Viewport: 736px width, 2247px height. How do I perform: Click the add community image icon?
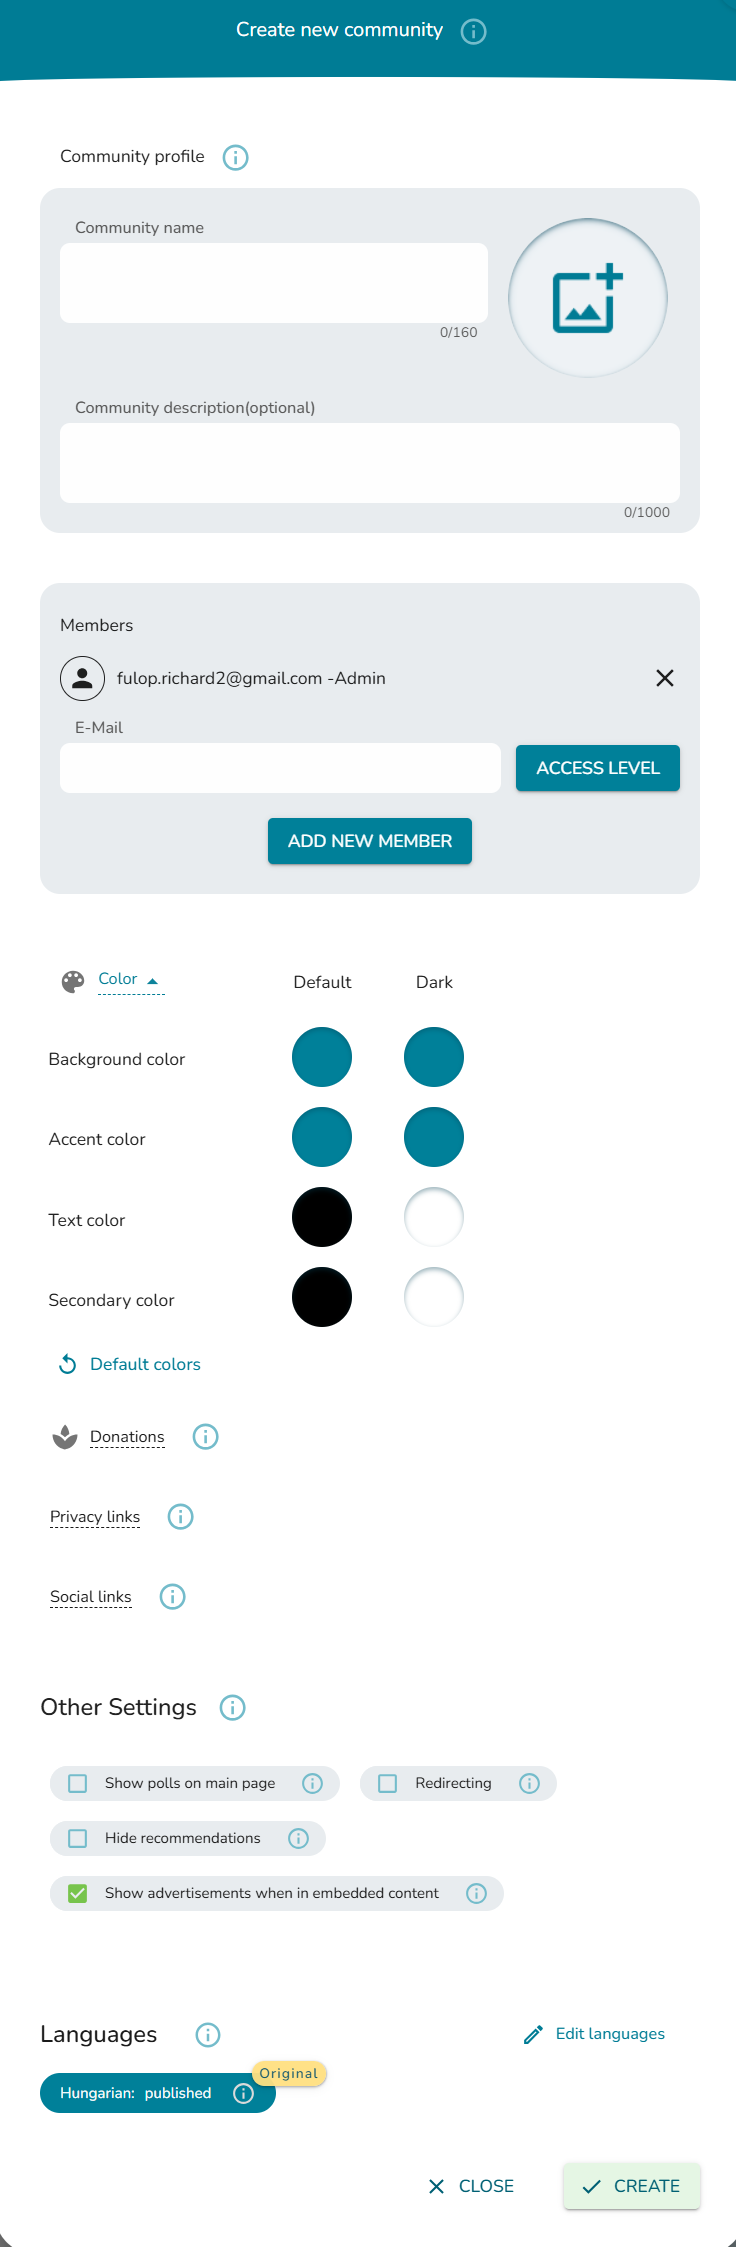(588, 298)
